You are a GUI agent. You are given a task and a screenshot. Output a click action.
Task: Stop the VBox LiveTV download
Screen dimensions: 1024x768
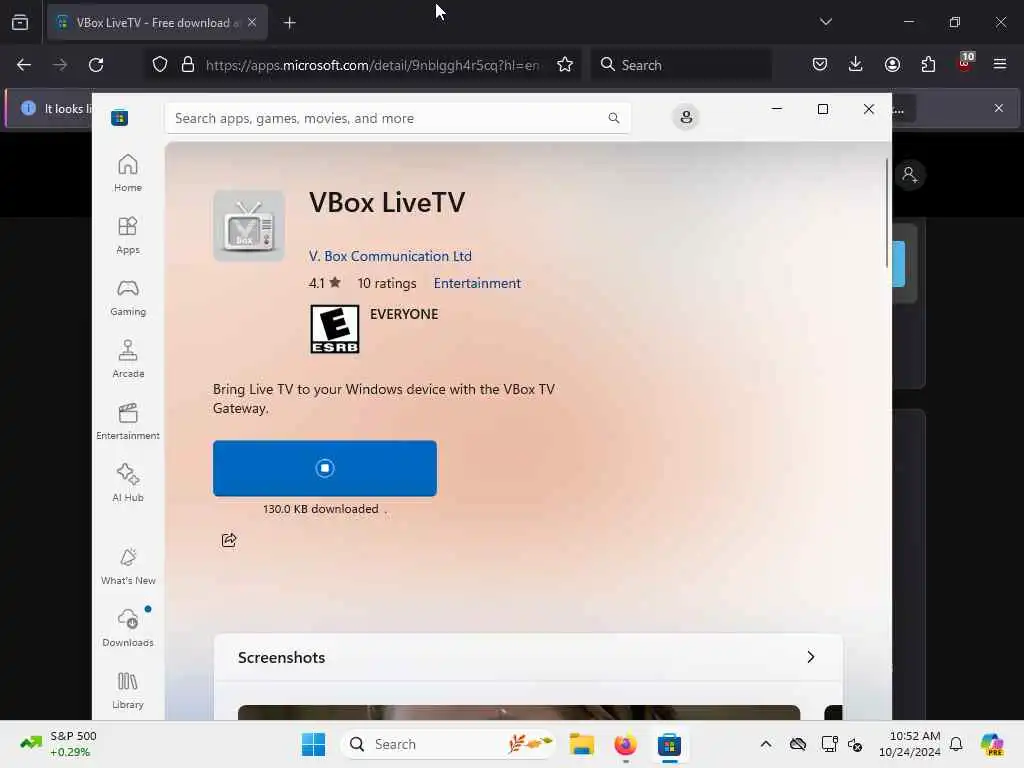click(325, 468)
